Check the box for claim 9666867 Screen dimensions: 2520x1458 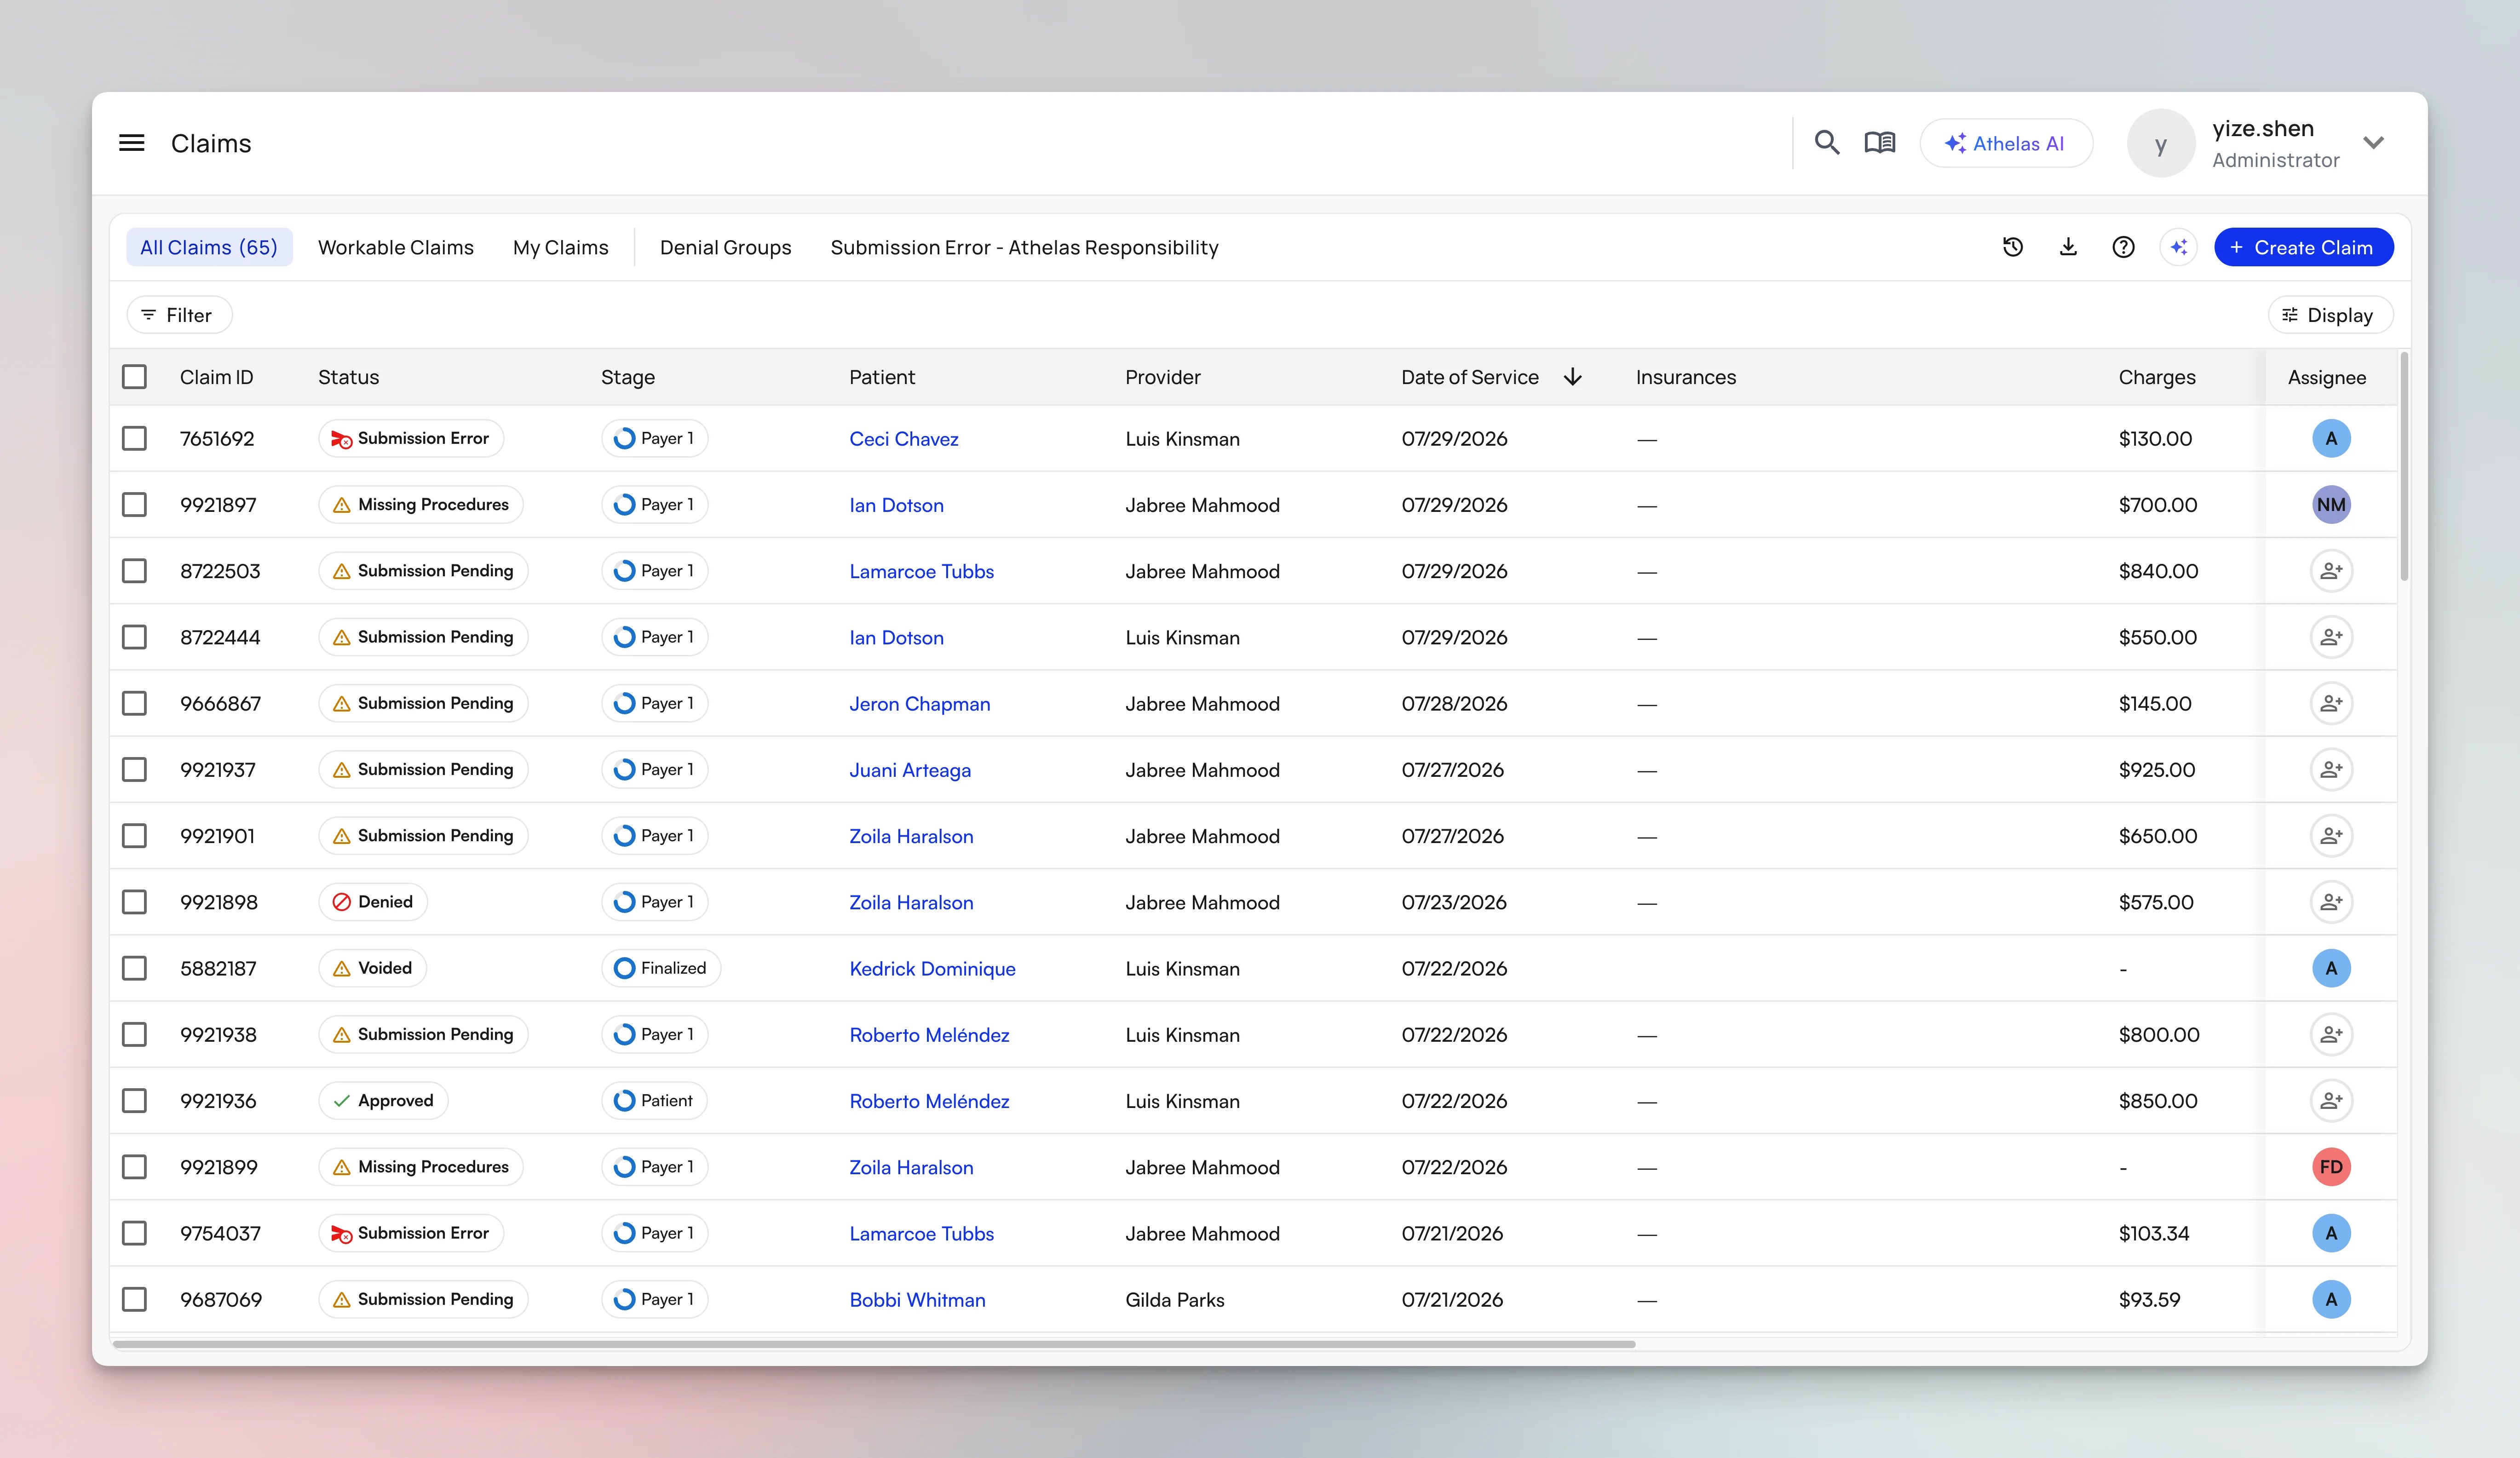coord(134,703)
